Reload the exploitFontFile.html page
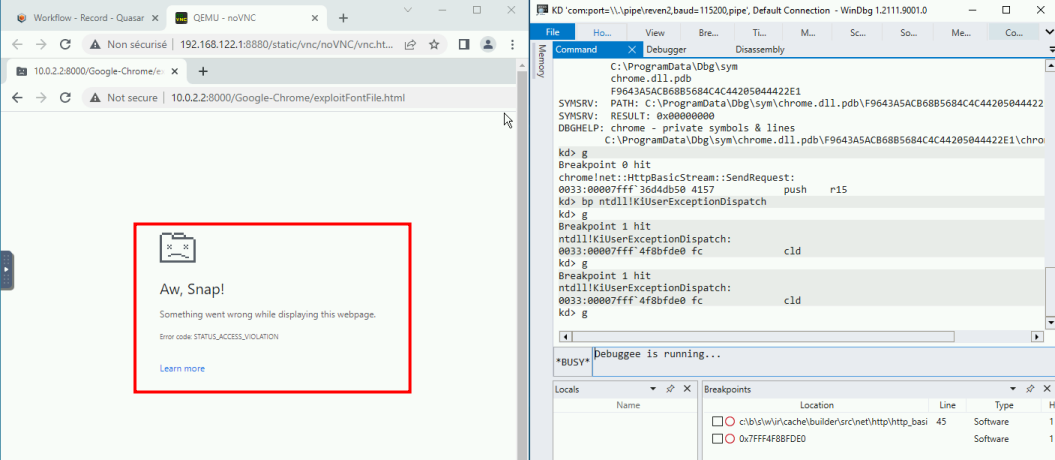 pos(65,98)
